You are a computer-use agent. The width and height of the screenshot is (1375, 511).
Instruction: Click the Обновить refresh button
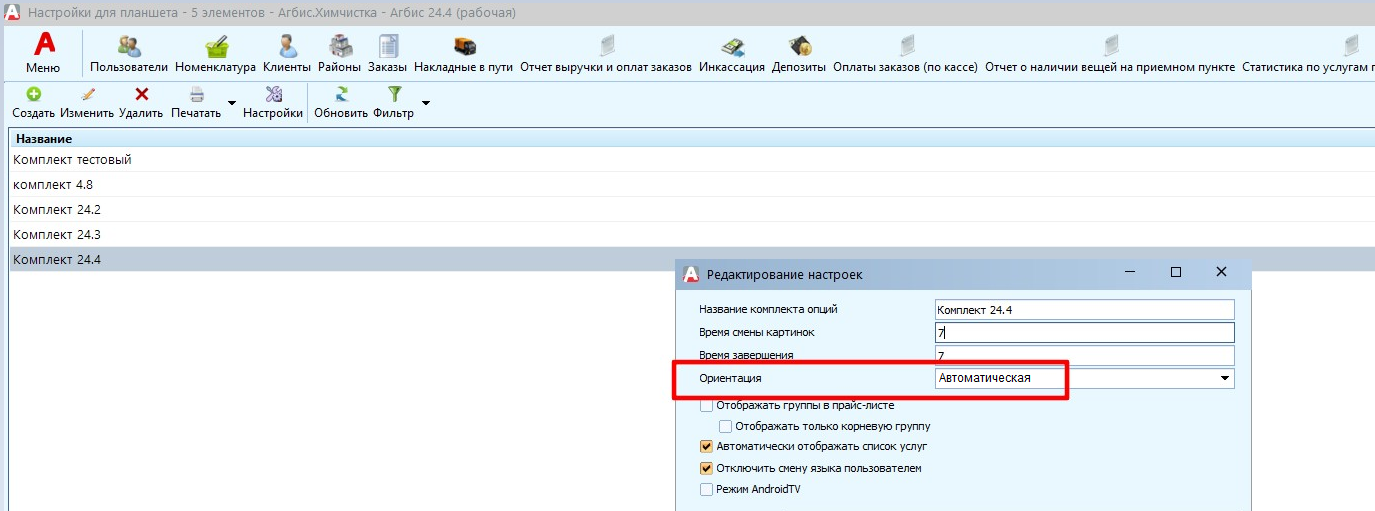coord(340,95)
